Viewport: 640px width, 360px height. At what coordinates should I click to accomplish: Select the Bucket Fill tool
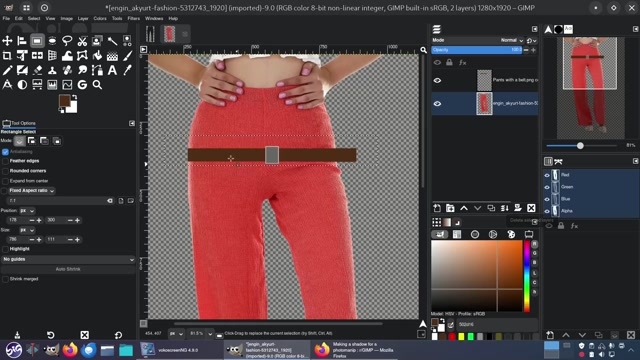[97, 56]
